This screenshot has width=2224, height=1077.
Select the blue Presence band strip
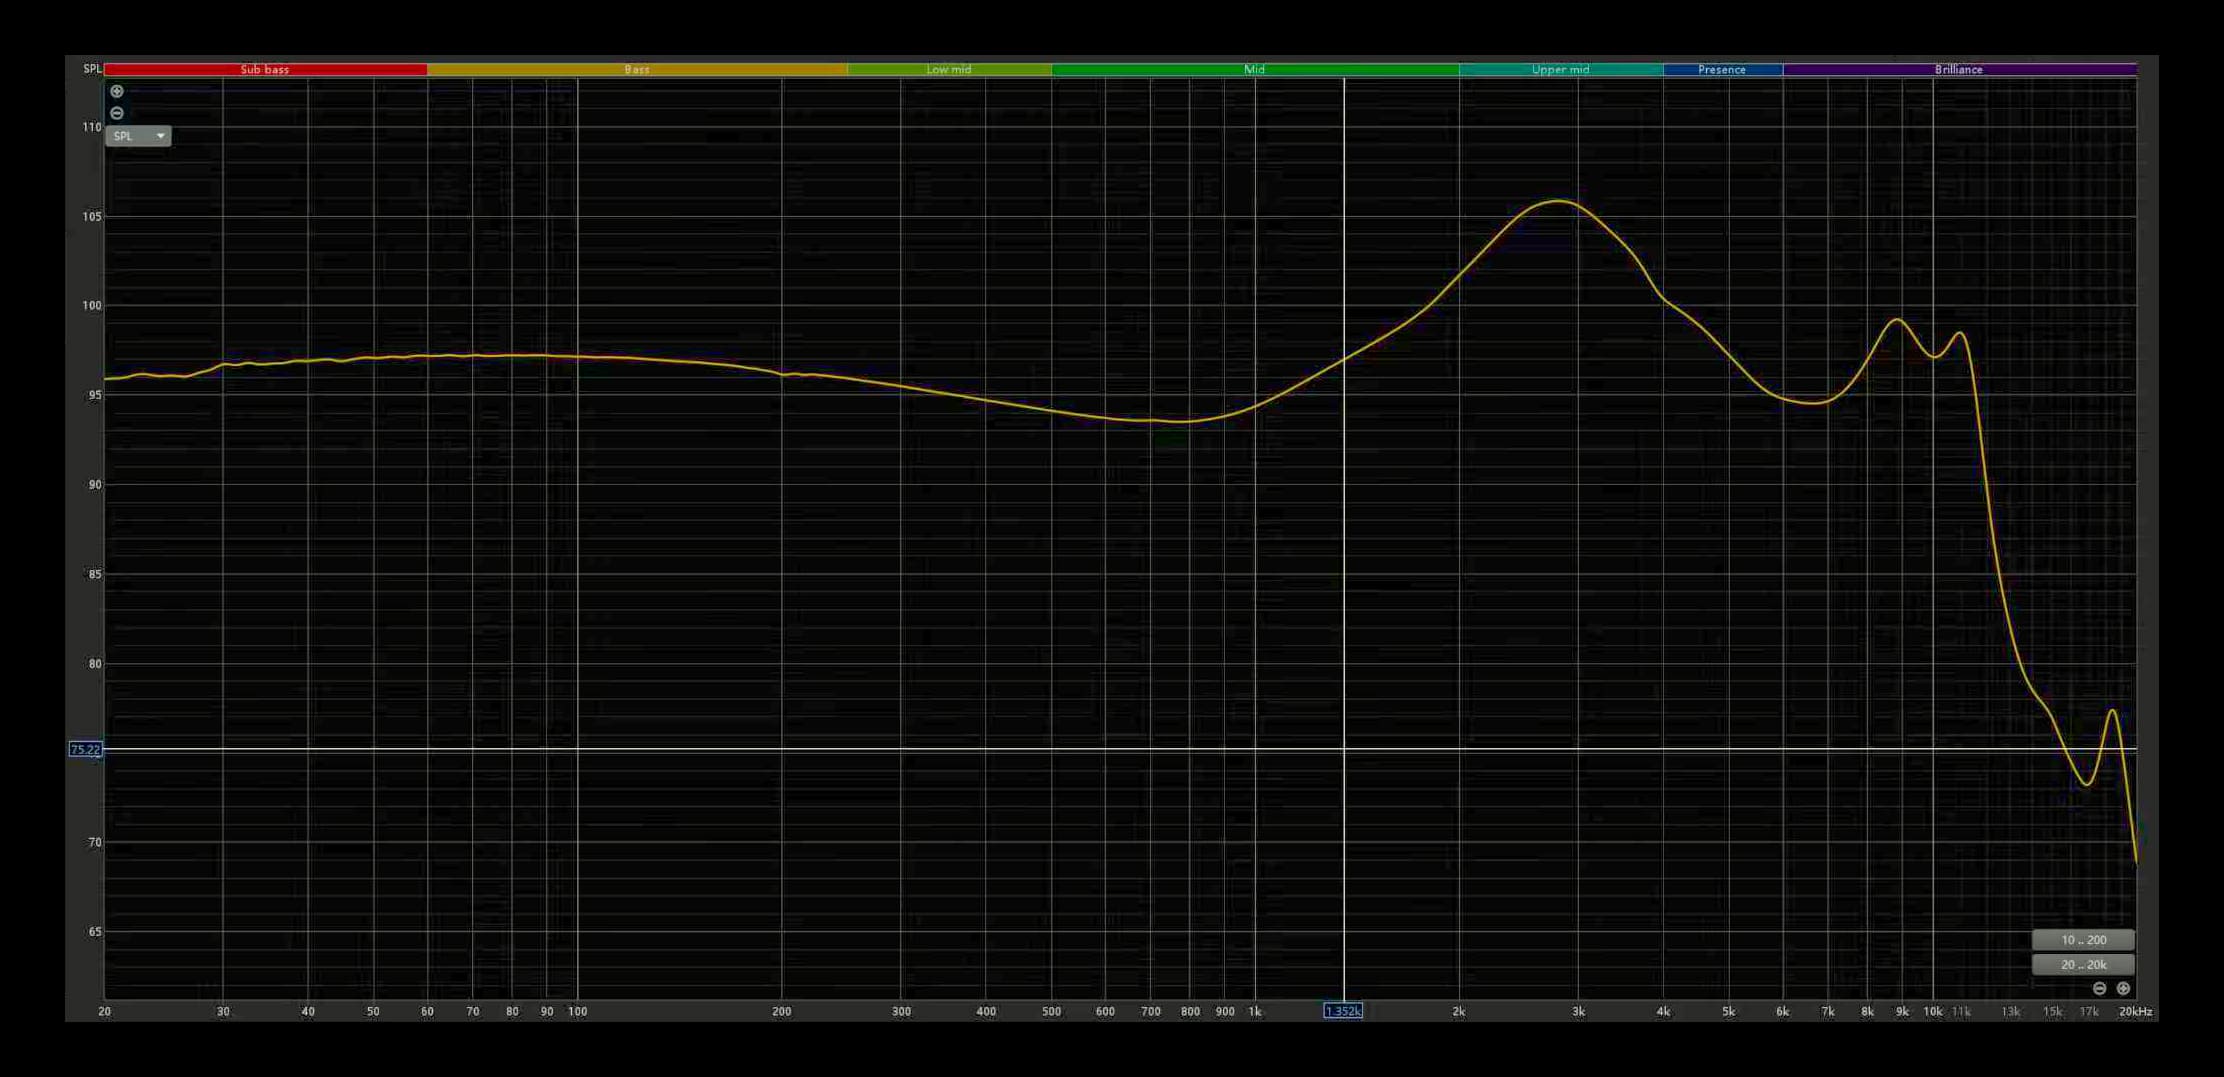(x=1723, y=70)
